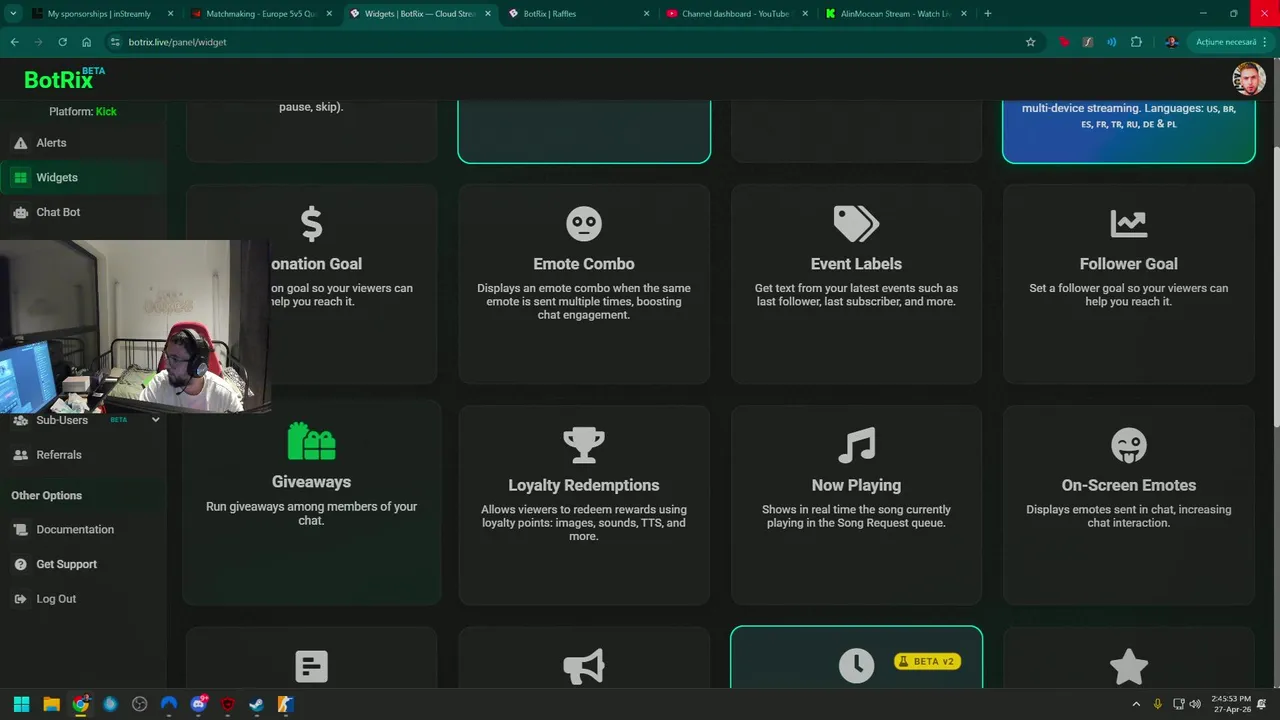Click the clock widget icon
The height and width of the screenshot is (720, 1280).
[x=856, y=667]
